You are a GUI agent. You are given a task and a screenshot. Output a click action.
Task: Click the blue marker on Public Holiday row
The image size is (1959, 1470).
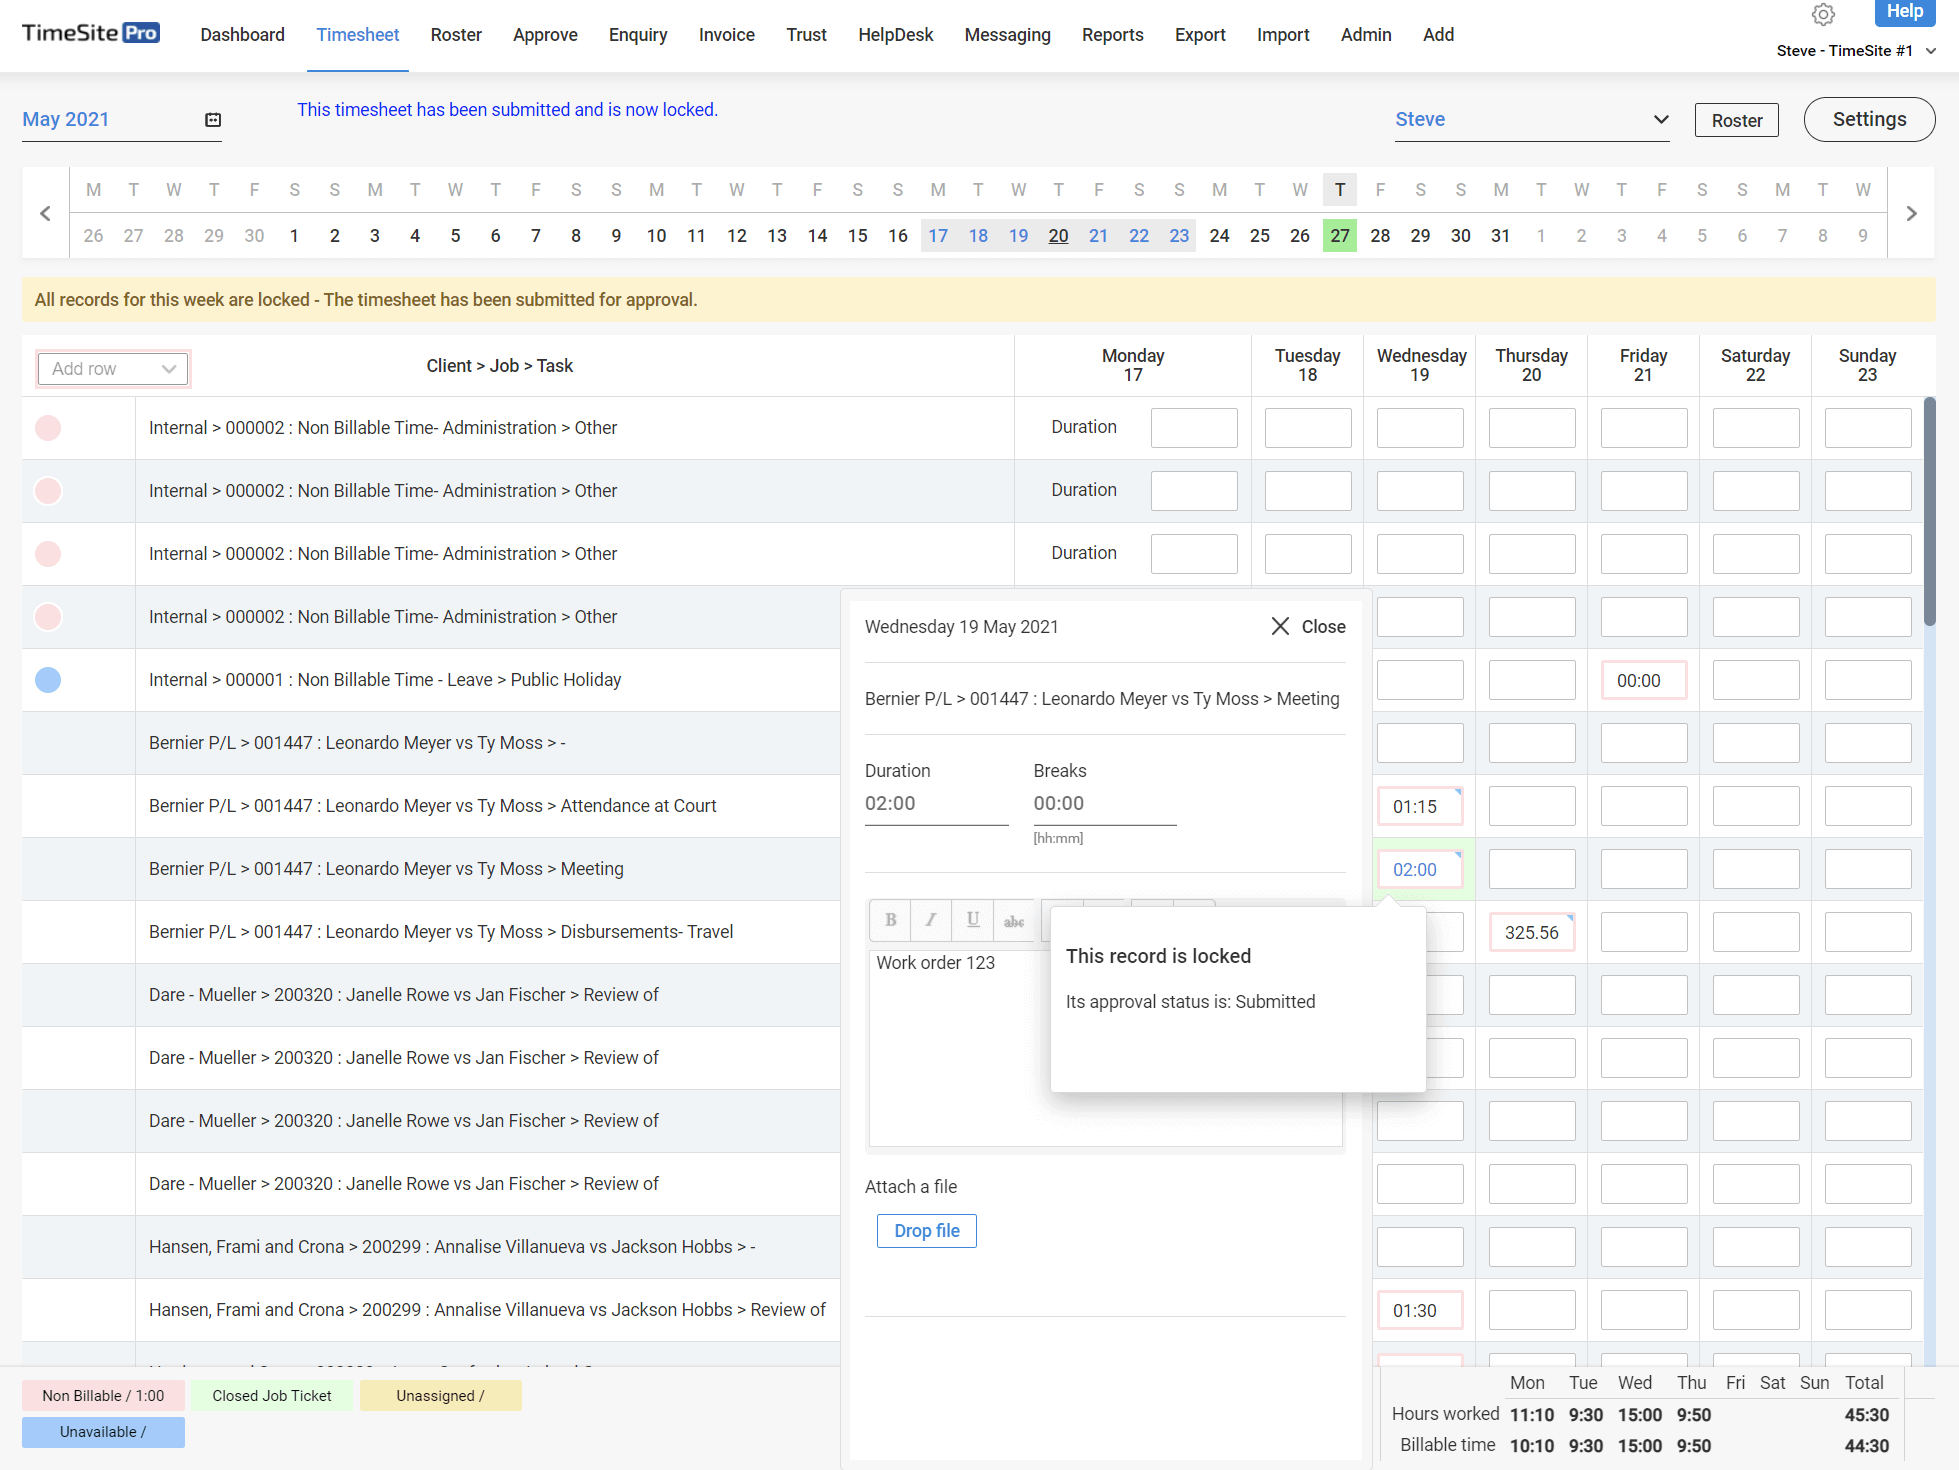click(x=48, y=680)
